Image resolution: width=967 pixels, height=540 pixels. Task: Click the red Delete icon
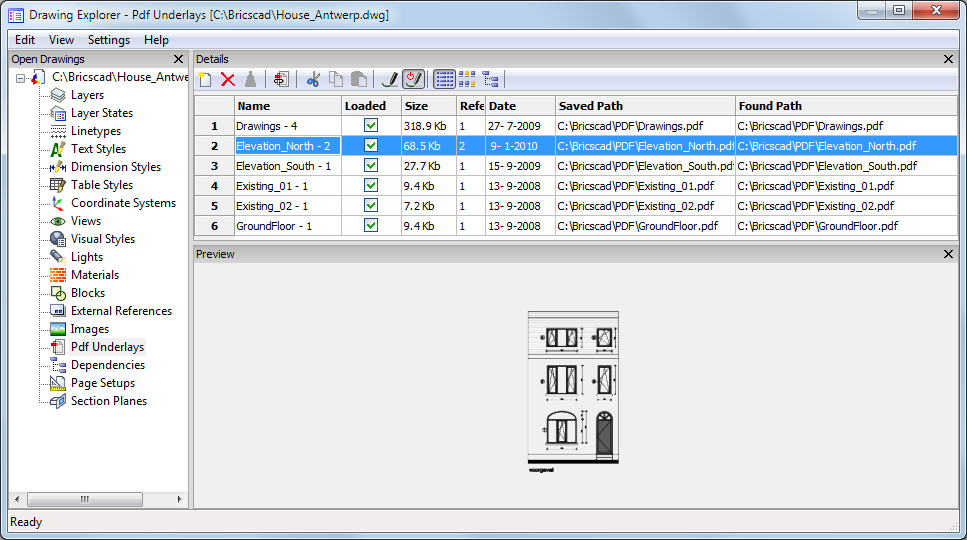(x=228, y=80)
